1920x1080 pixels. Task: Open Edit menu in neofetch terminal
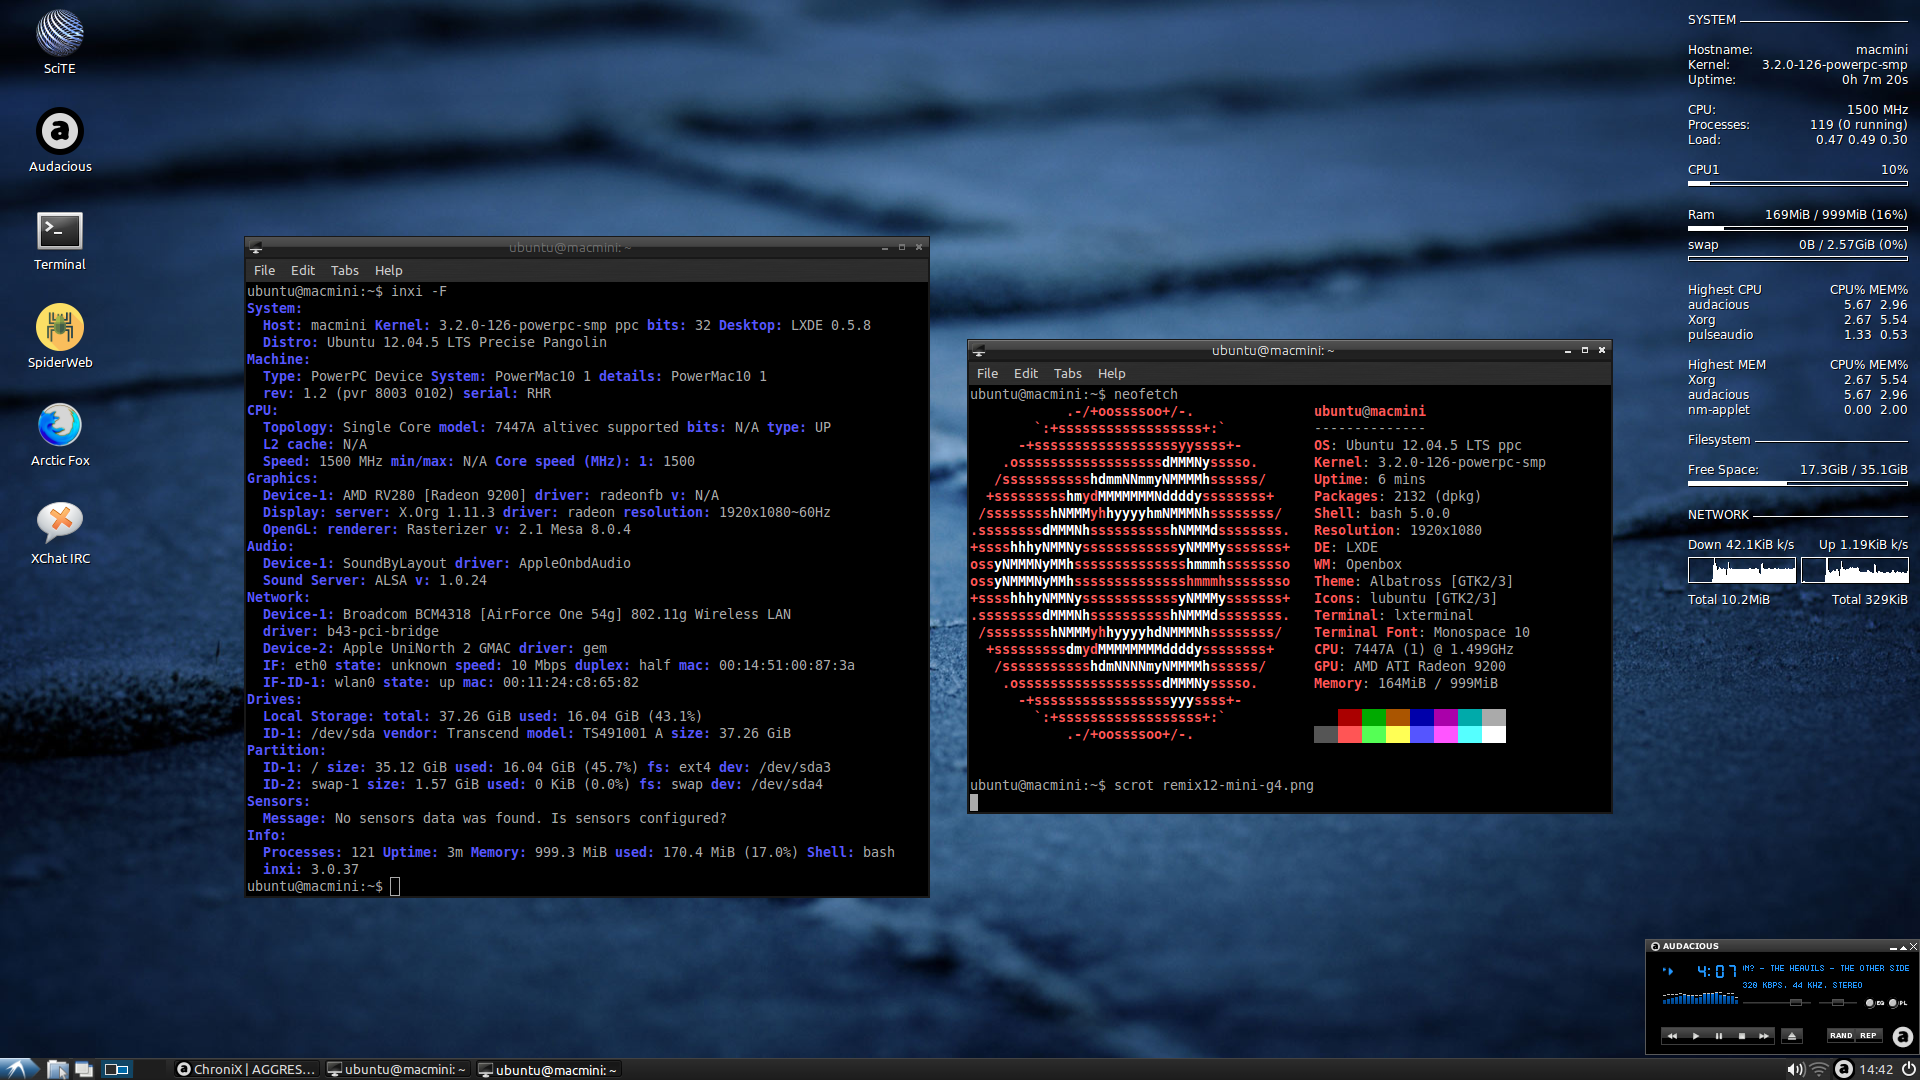tap(1026, 374)
